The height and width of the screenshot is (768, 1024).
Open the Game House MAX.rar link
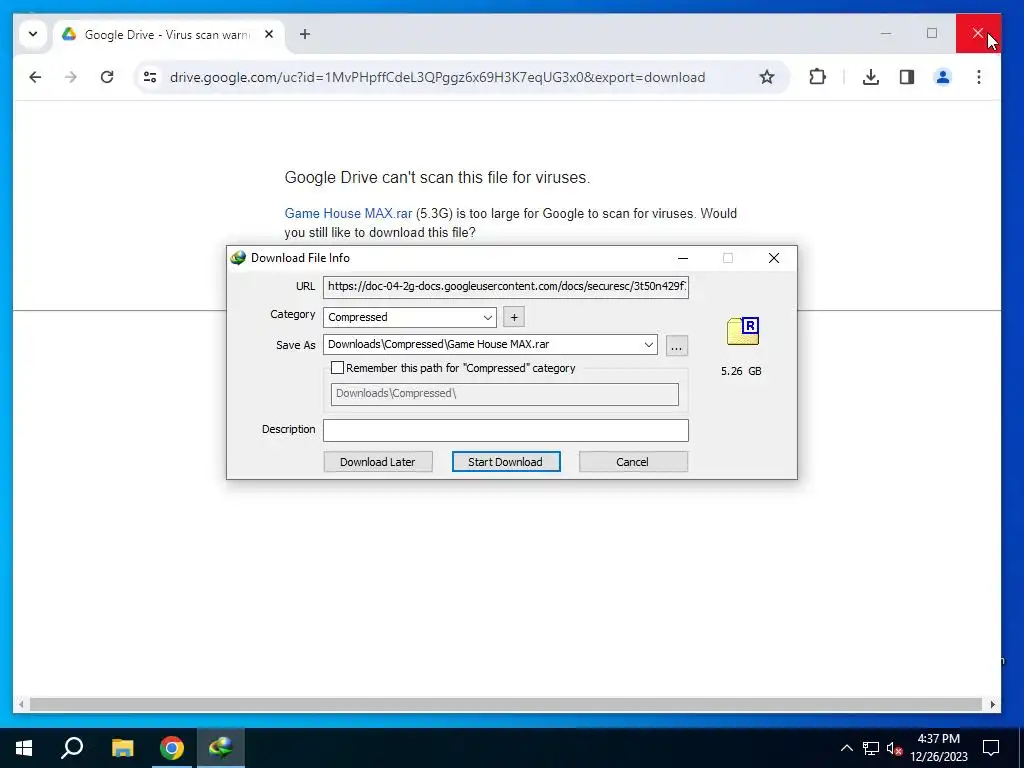[348, 214]
